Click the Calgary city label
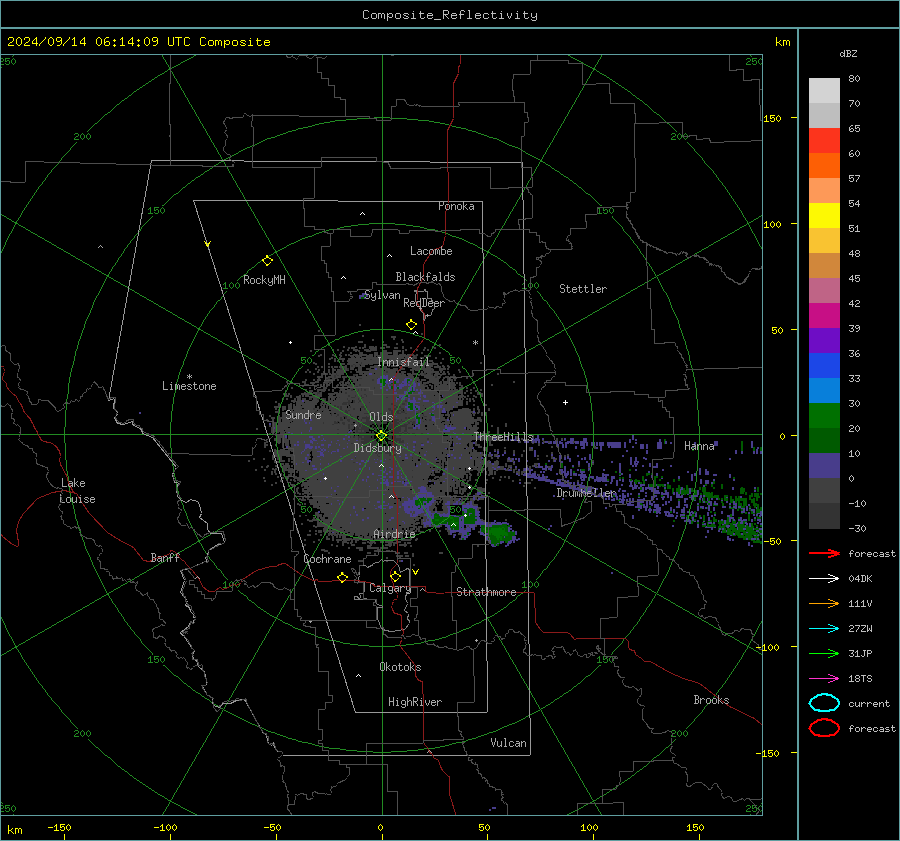Screen dimensions: 900x841 tap(390, 588)
